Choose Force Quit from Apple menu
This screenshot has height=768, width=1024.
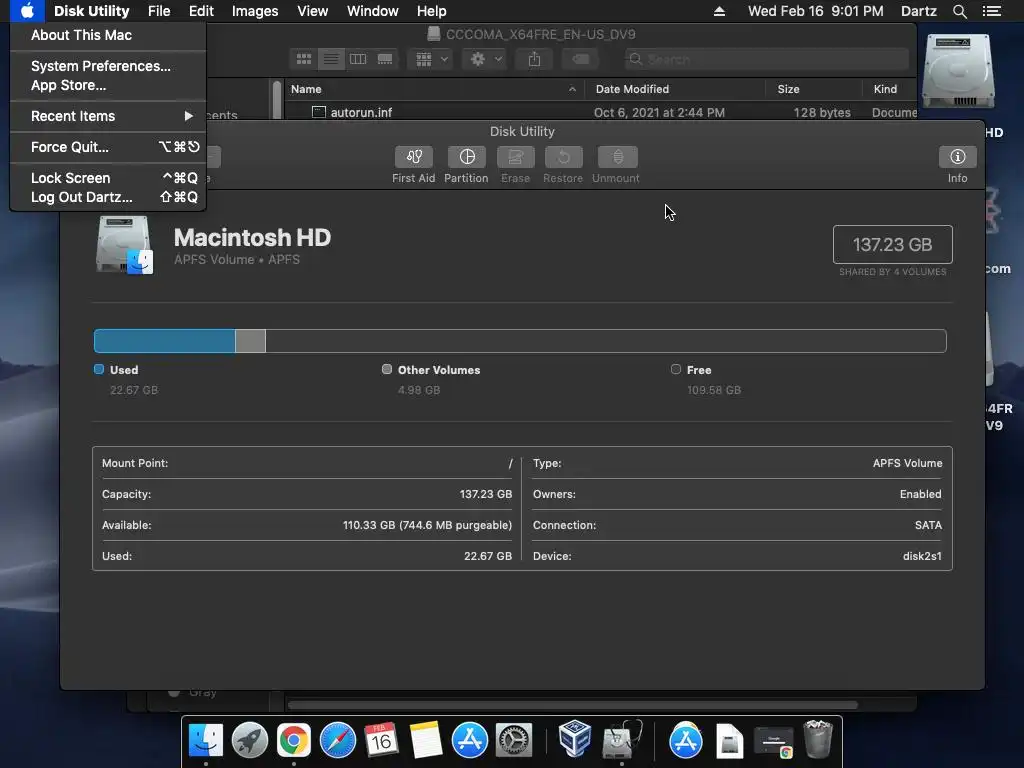point(108,147)
